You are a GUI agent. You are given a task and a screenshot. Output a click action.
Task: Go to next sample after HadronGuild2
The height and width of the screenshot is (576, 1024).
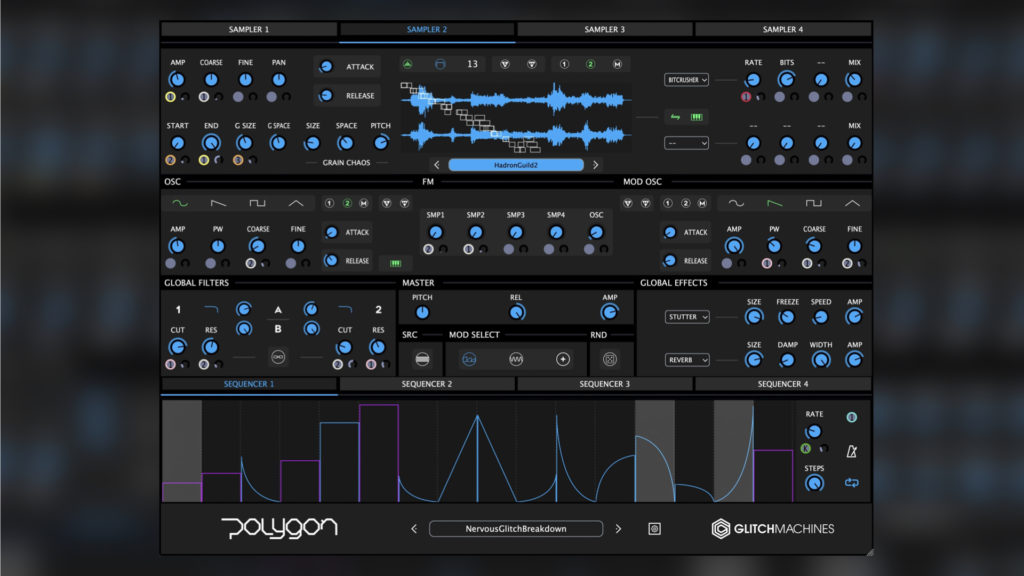click(596, 165)
